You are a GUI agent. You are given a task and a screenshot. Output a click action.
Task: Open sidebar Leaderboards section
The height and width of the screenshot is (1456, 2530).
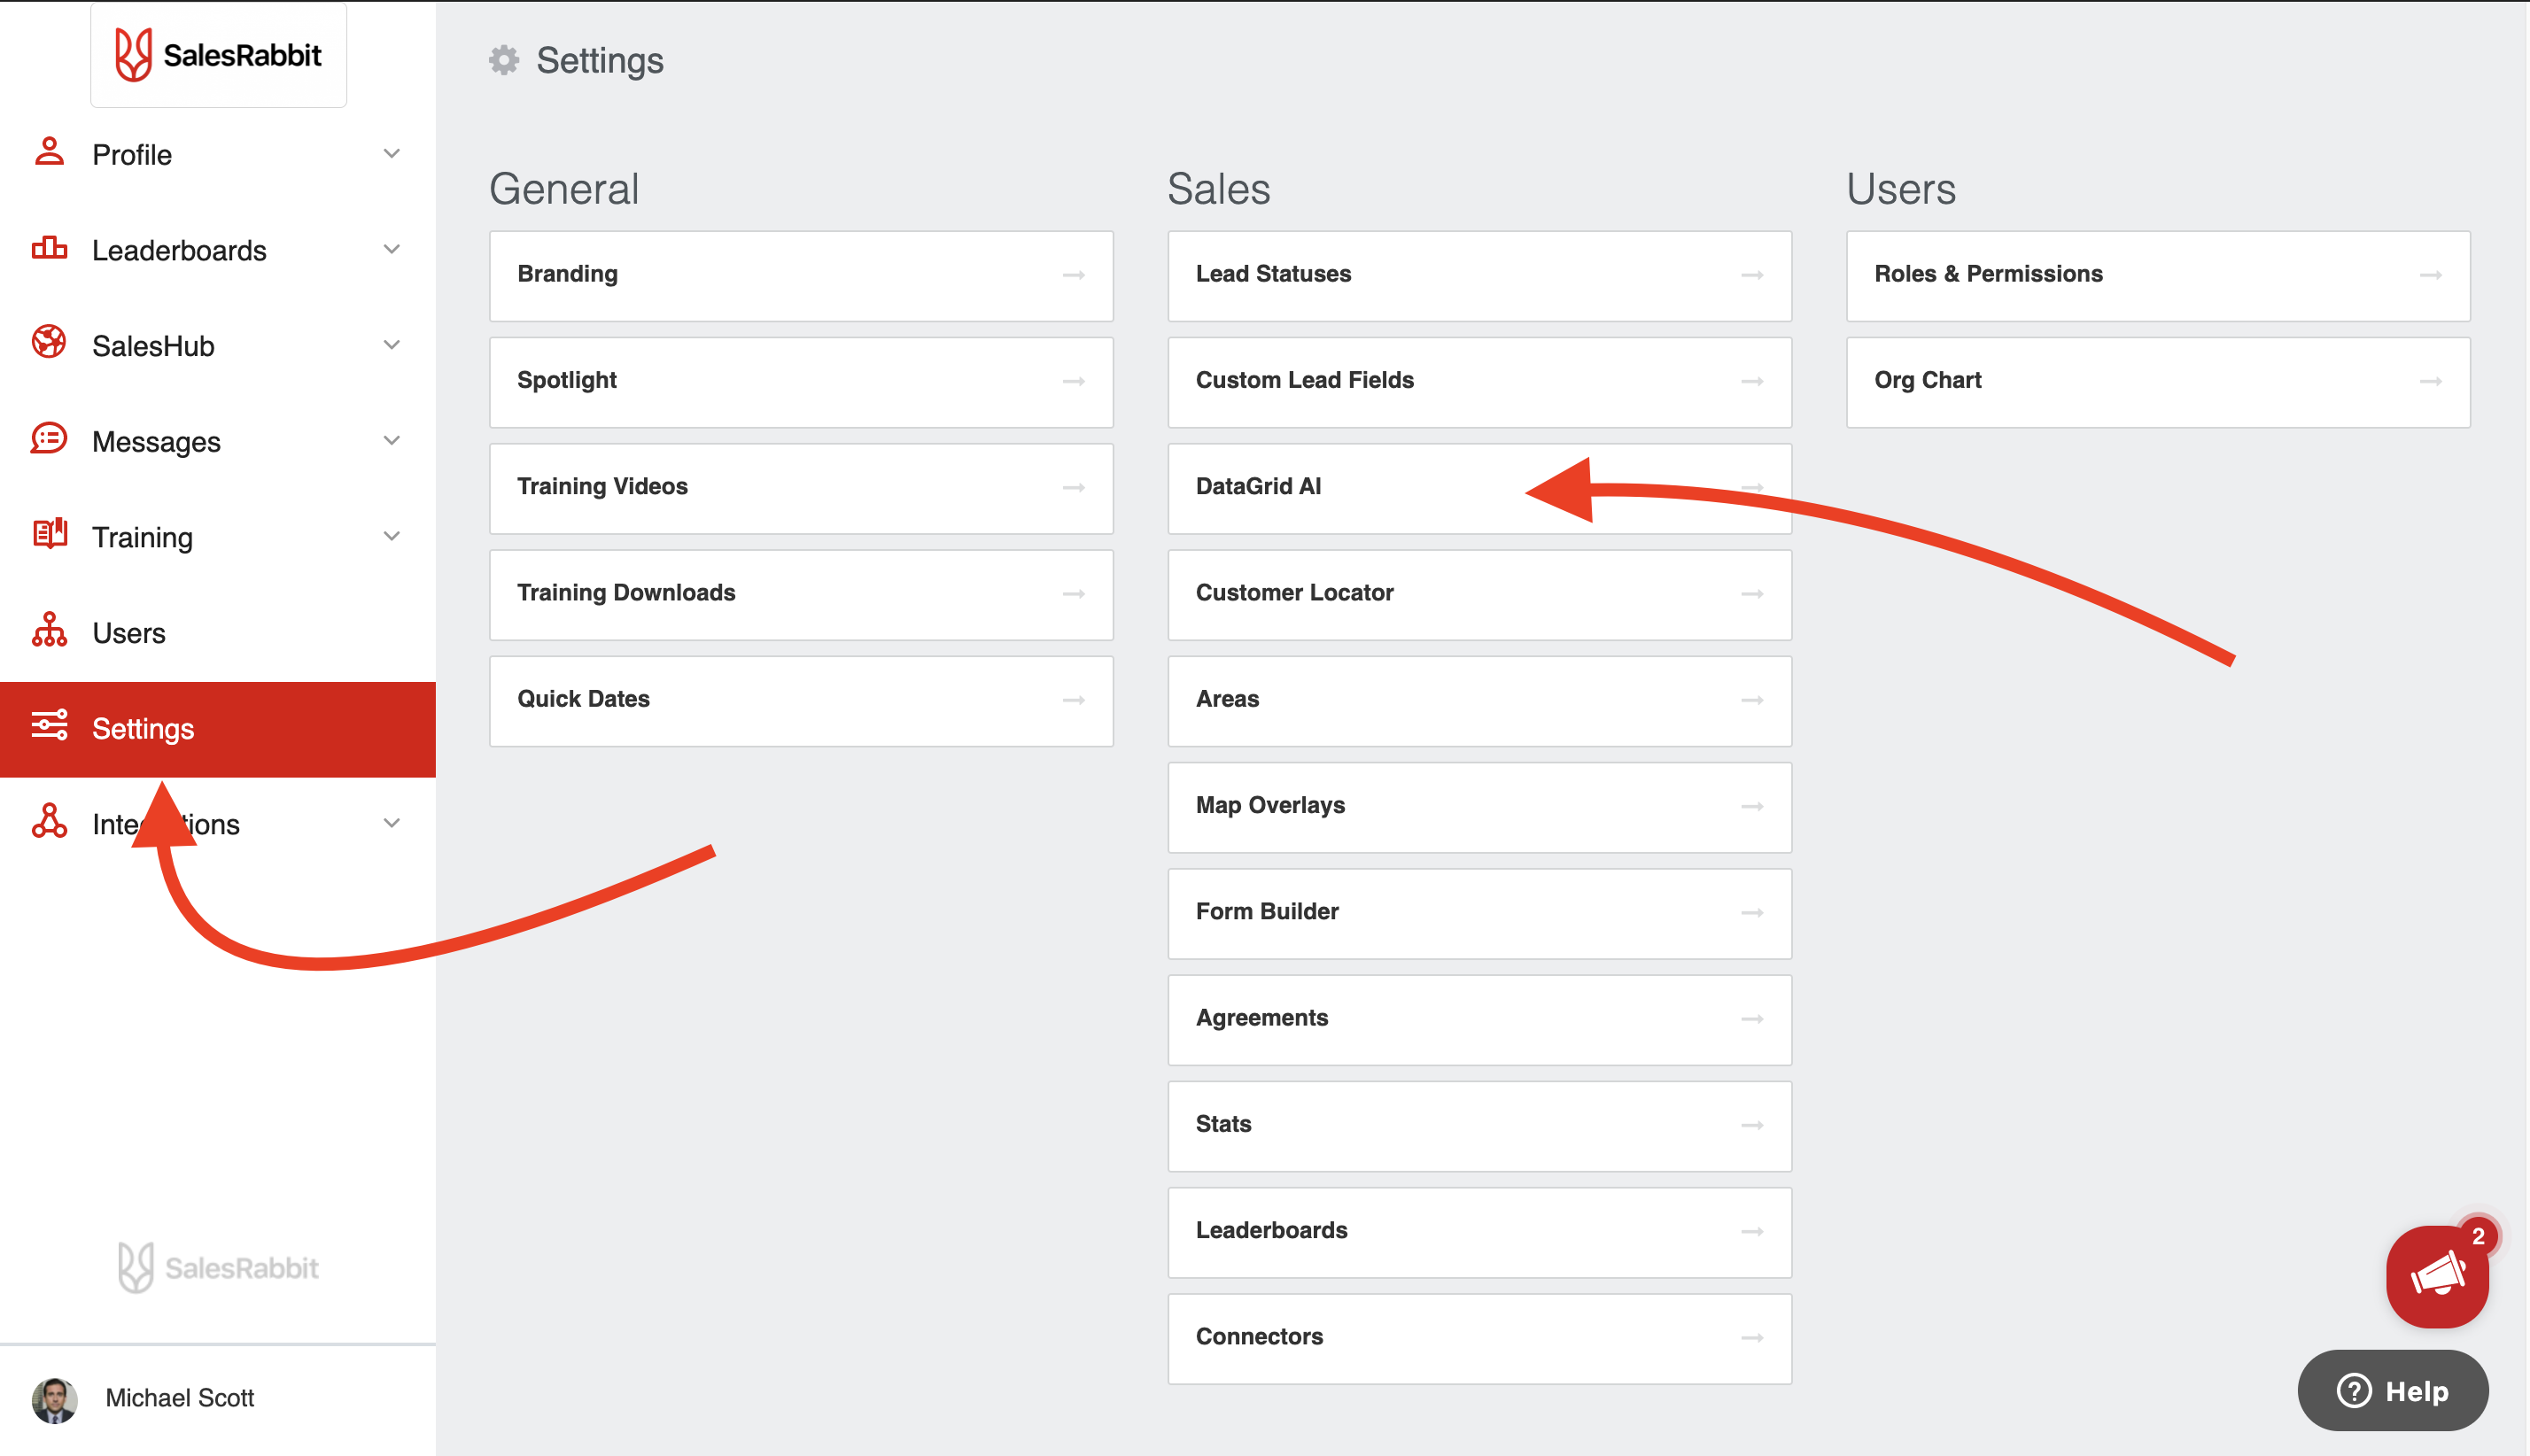[218, 250]
